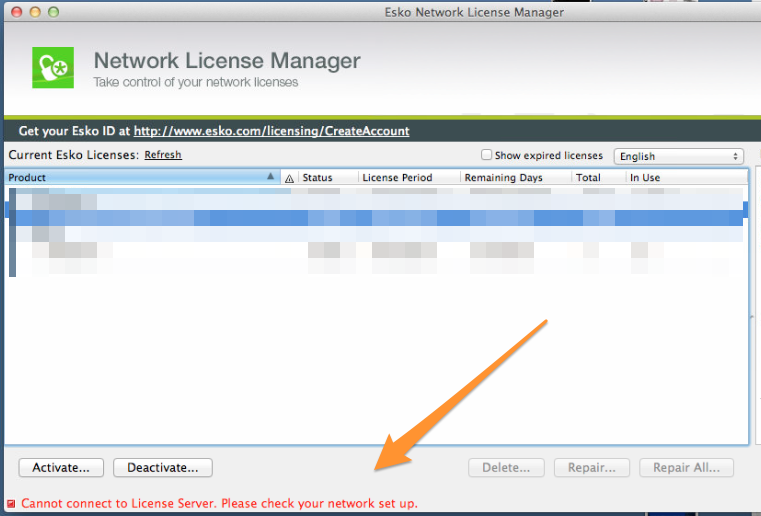Click the Refresh link beside Current Esko Licenses
Screen dimensions: 761x516
click(x=163, y=155)
